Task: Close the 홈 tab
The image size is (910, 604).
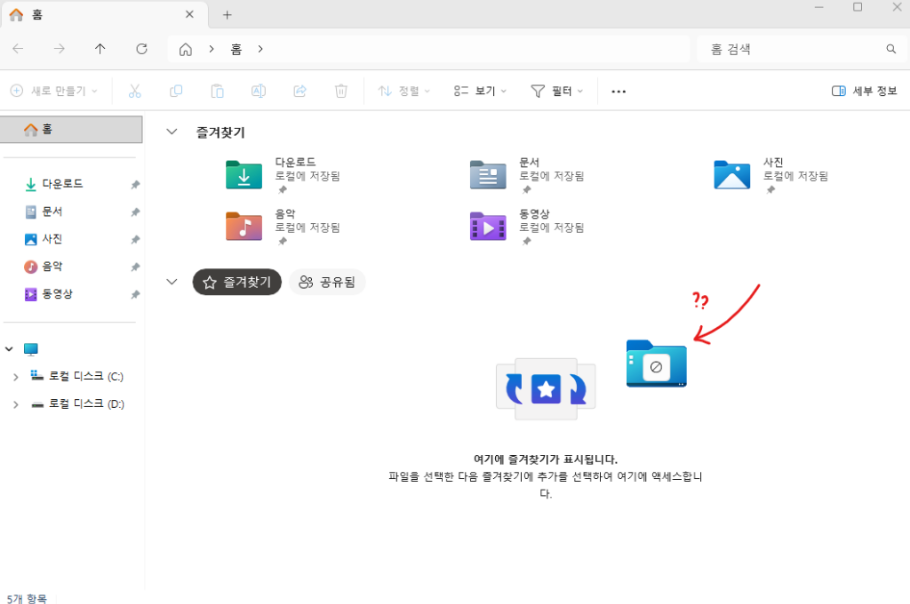Action: tap(190, 15)
